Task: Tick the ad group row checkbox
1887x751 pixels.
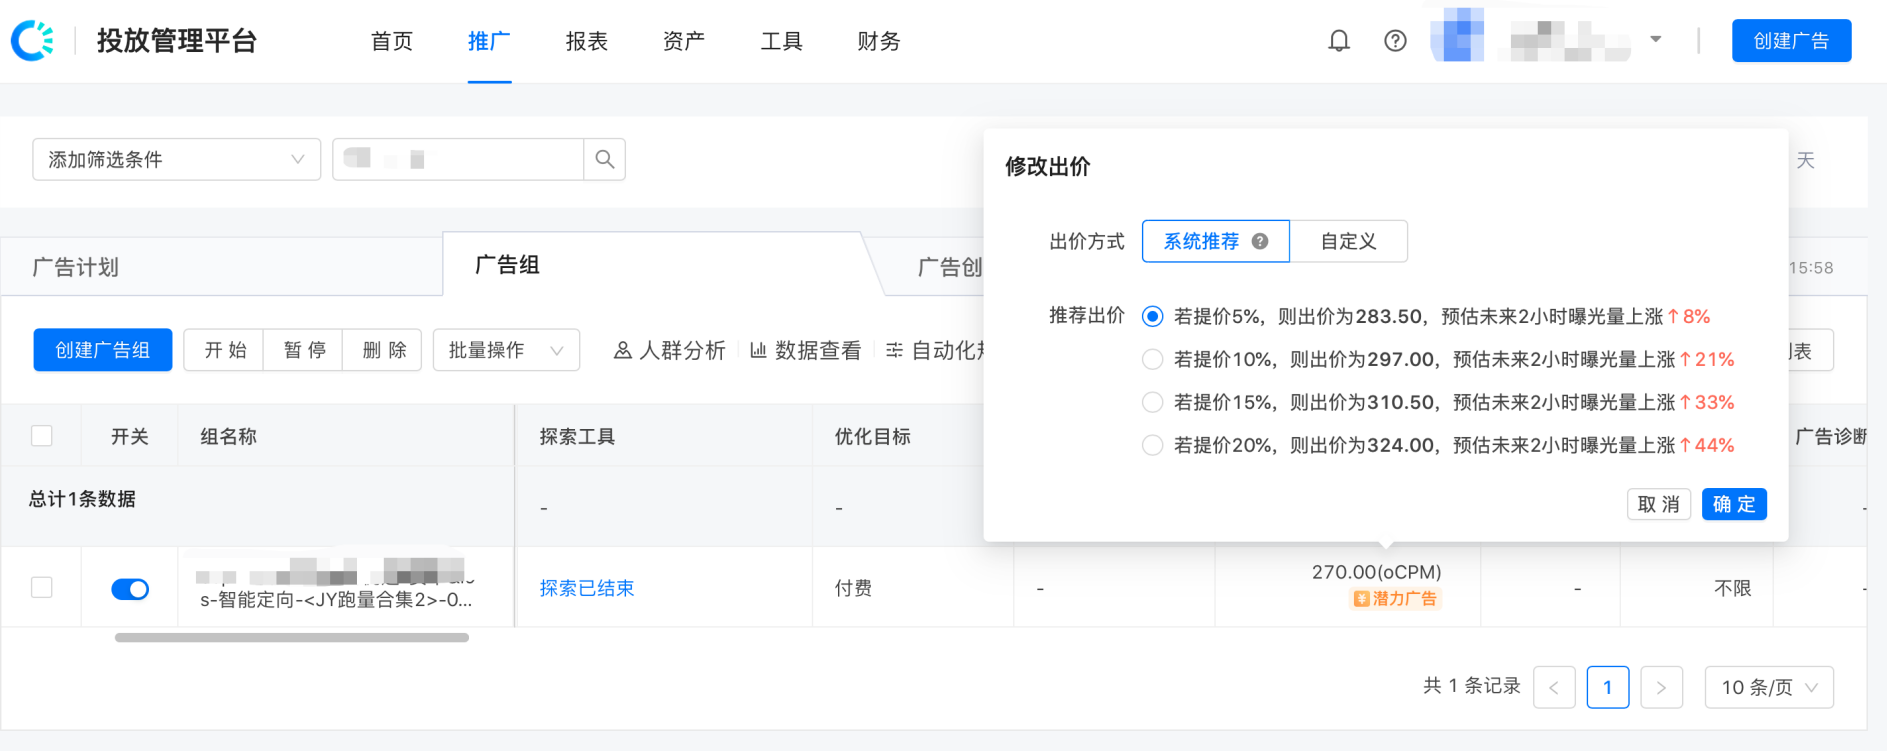Action: tap(42, 587)
